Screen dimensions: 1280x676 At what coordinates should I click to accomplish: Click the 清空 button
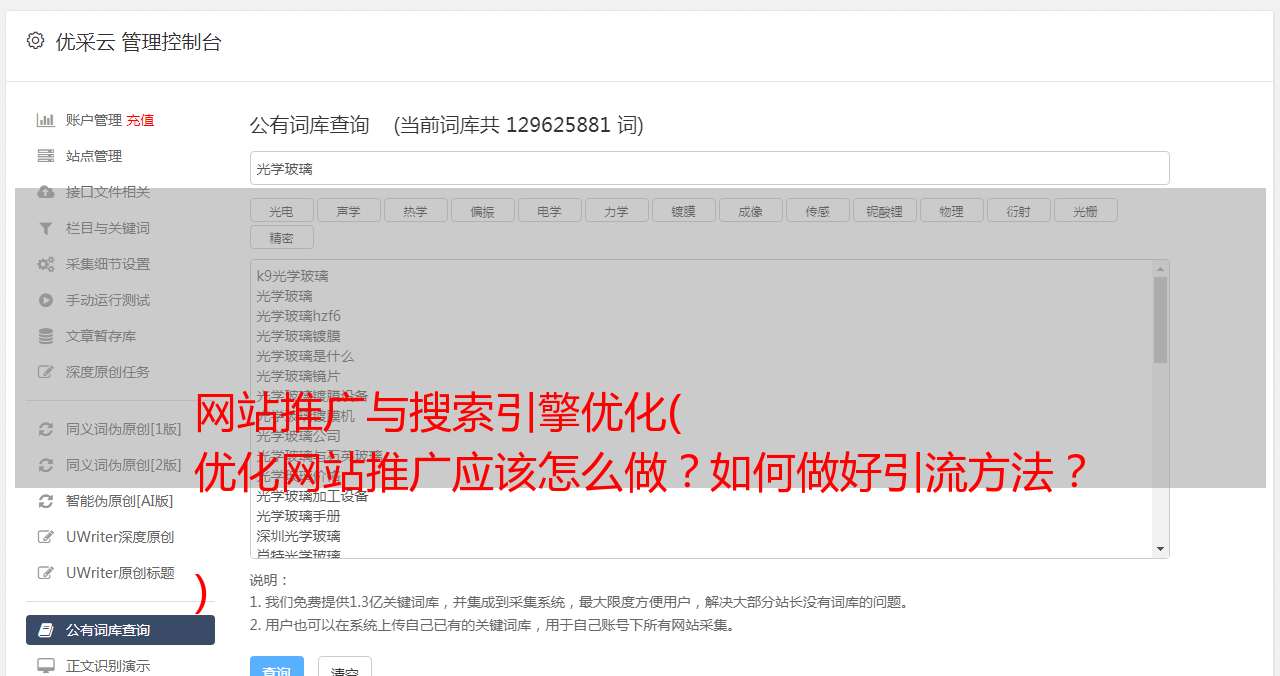point(345,667)
